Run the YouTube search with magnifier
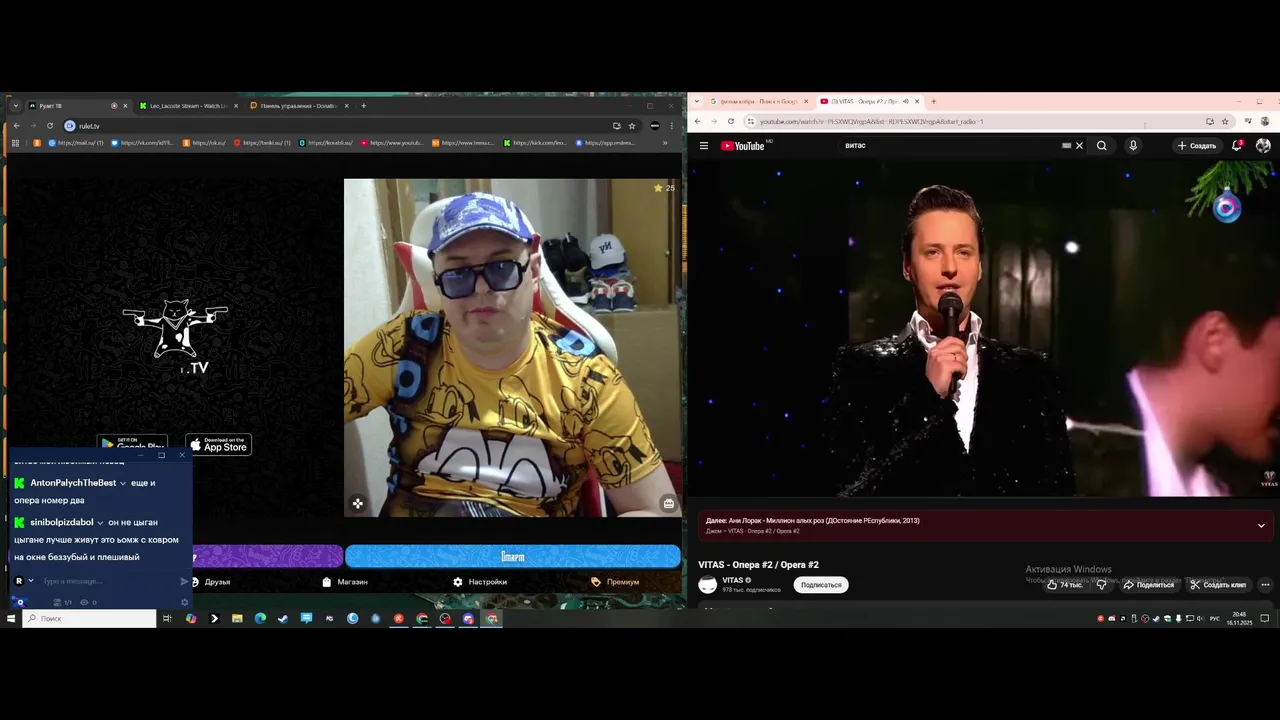 1102,146
